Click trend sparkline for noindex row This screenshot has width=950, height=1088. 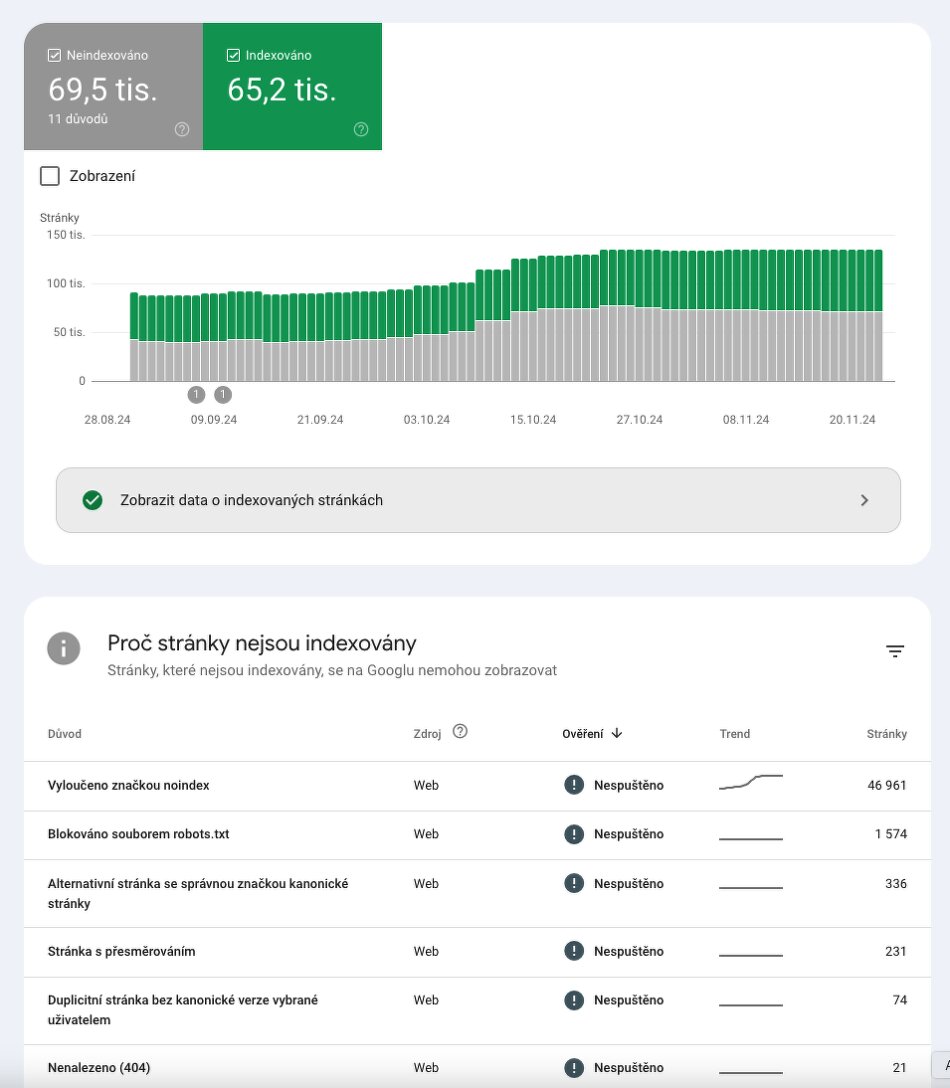[x=750, y=783]
